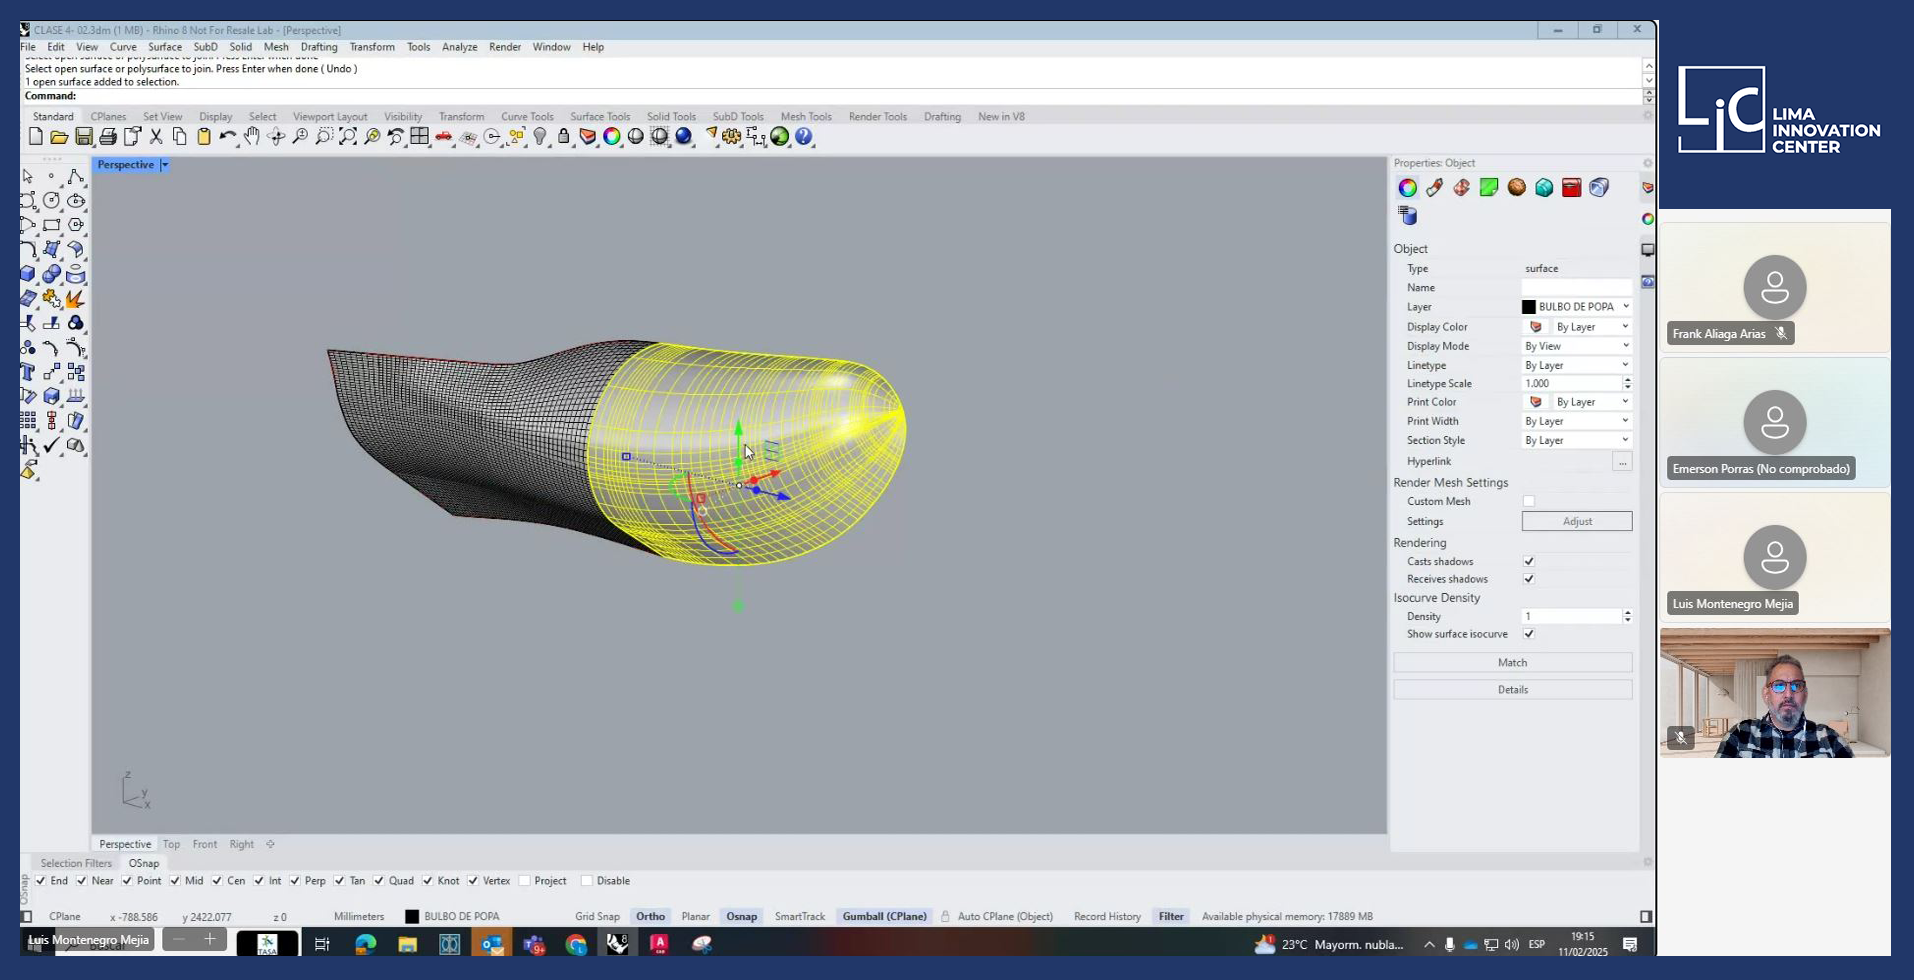This screenshot has width=1914, height=980.
Task: Open the Help question mark icon
Action: click(x=804, y=137)
